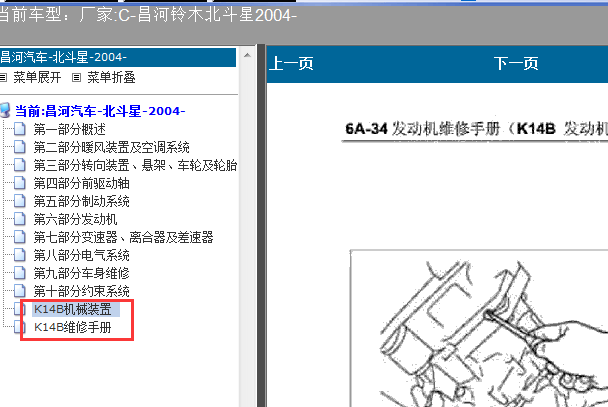Click root node 当前:昌河汽车-北斗星-2004-
Viewport: 608px width, 407px height.
(100, 111)
